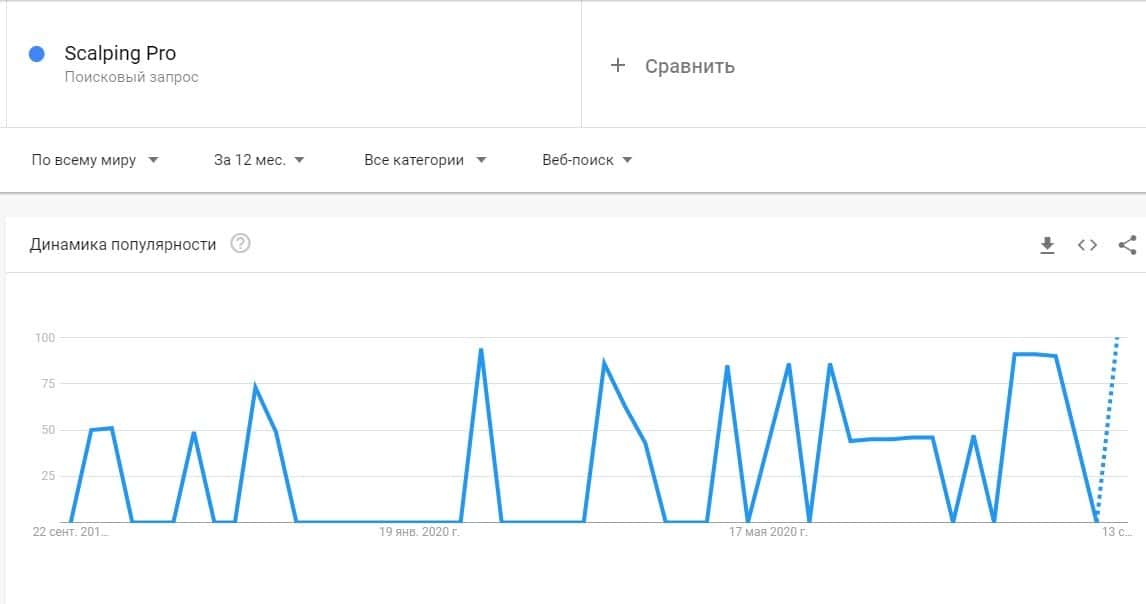Open the Все категории dropdown
This screenshot has width=1146, height=604.
pos(425,160)
